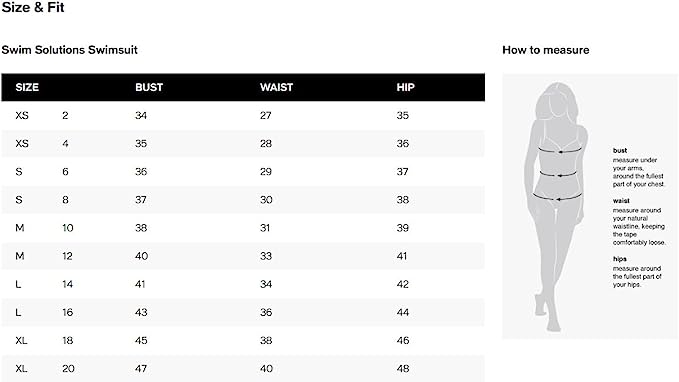This screenshot has width=679, height=382.
Task: Click the L size 14 row
Action: tap(243, 284)
